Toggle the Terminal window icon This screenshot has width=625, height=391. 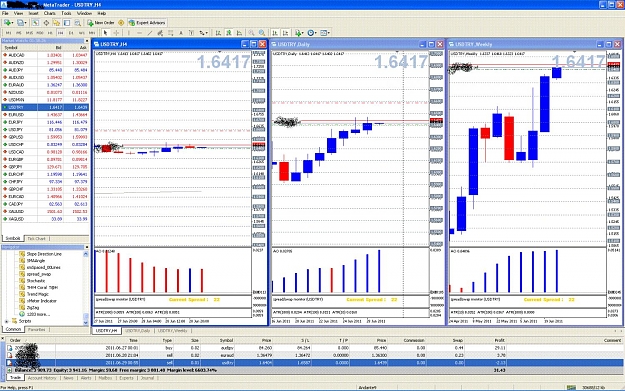click(x=67, y=23)
